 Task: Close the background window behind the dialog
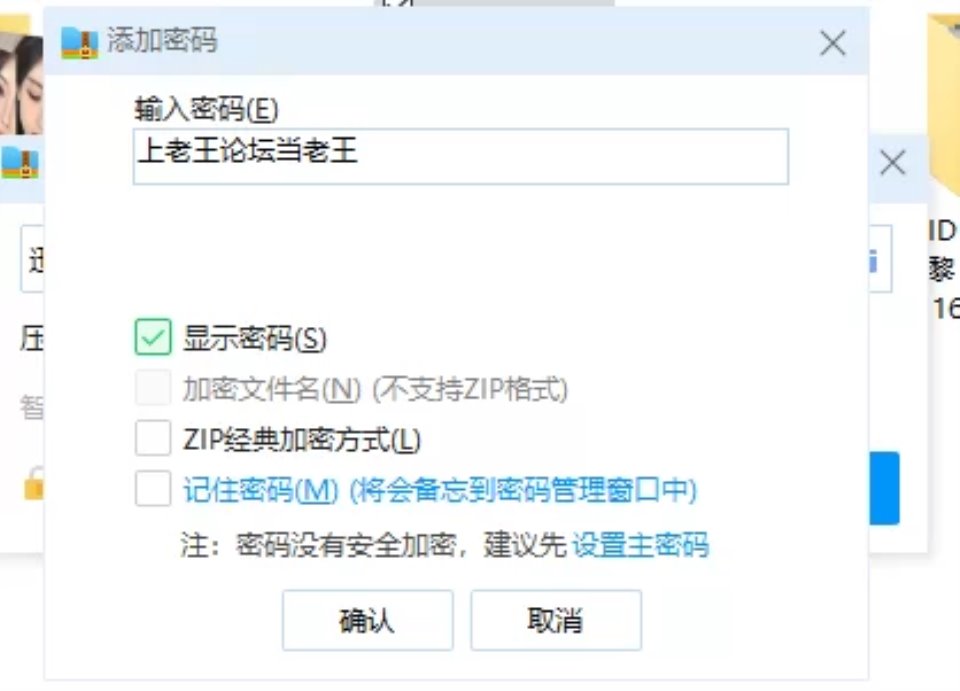892,163
